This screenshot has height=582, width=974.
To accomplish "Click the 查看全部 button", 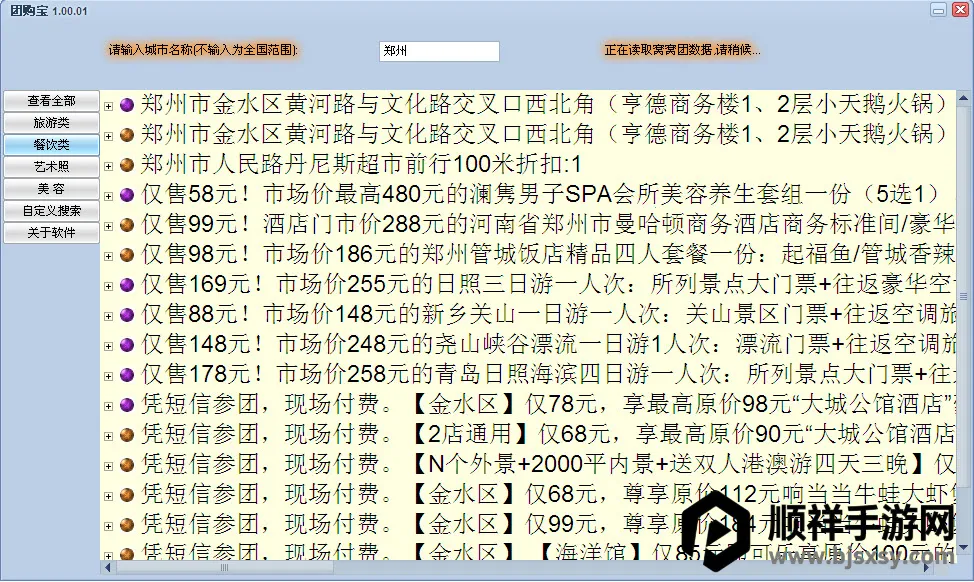I will pyautogui.click(x=50, y=102).
